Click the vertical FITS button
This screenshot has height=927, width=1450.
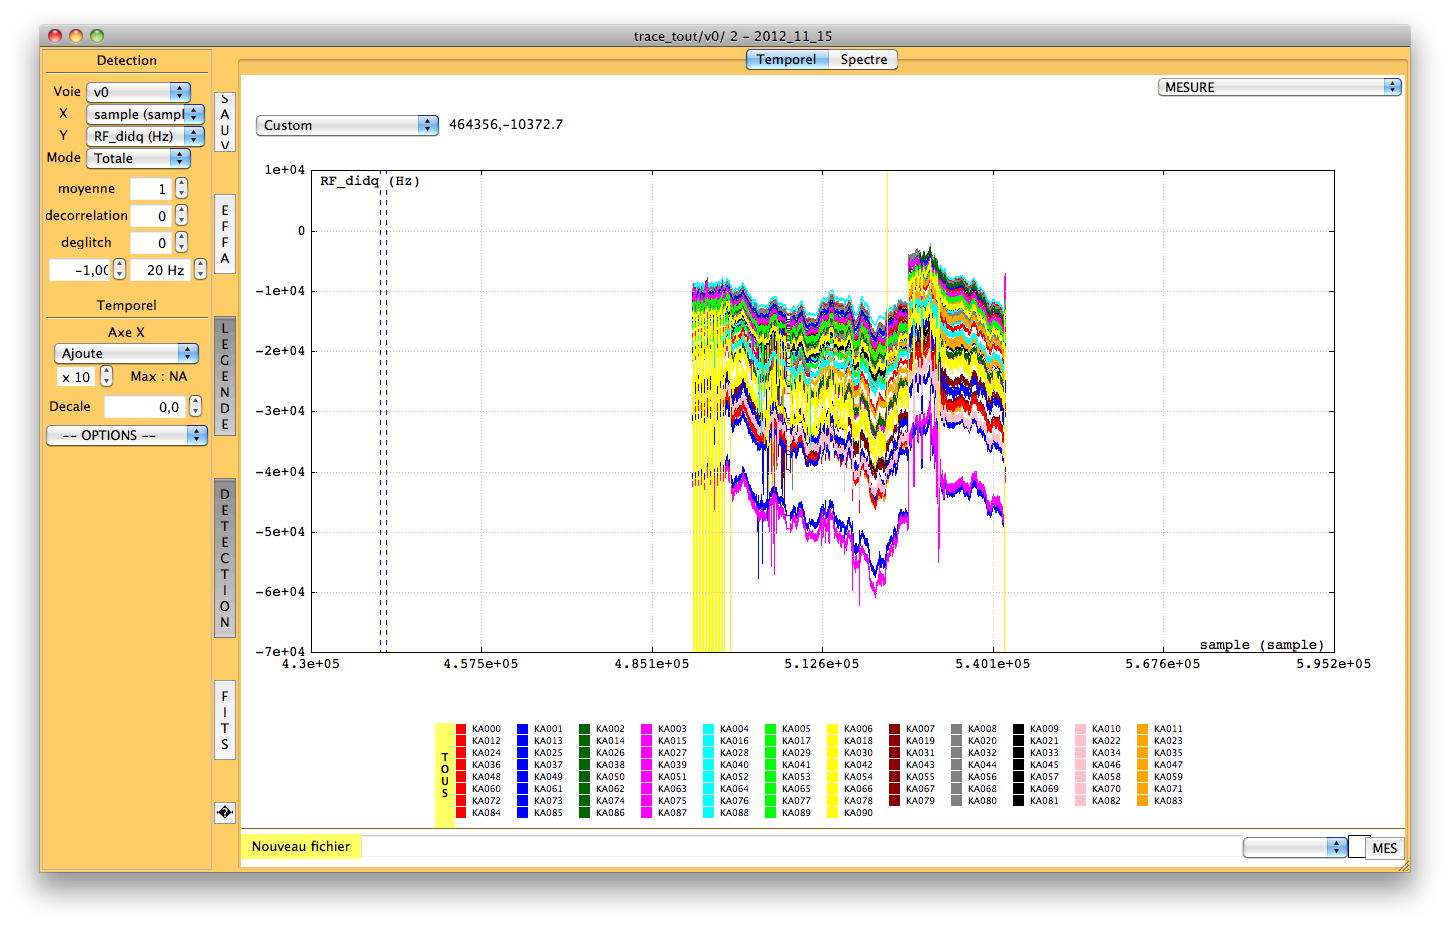[225, 720]
